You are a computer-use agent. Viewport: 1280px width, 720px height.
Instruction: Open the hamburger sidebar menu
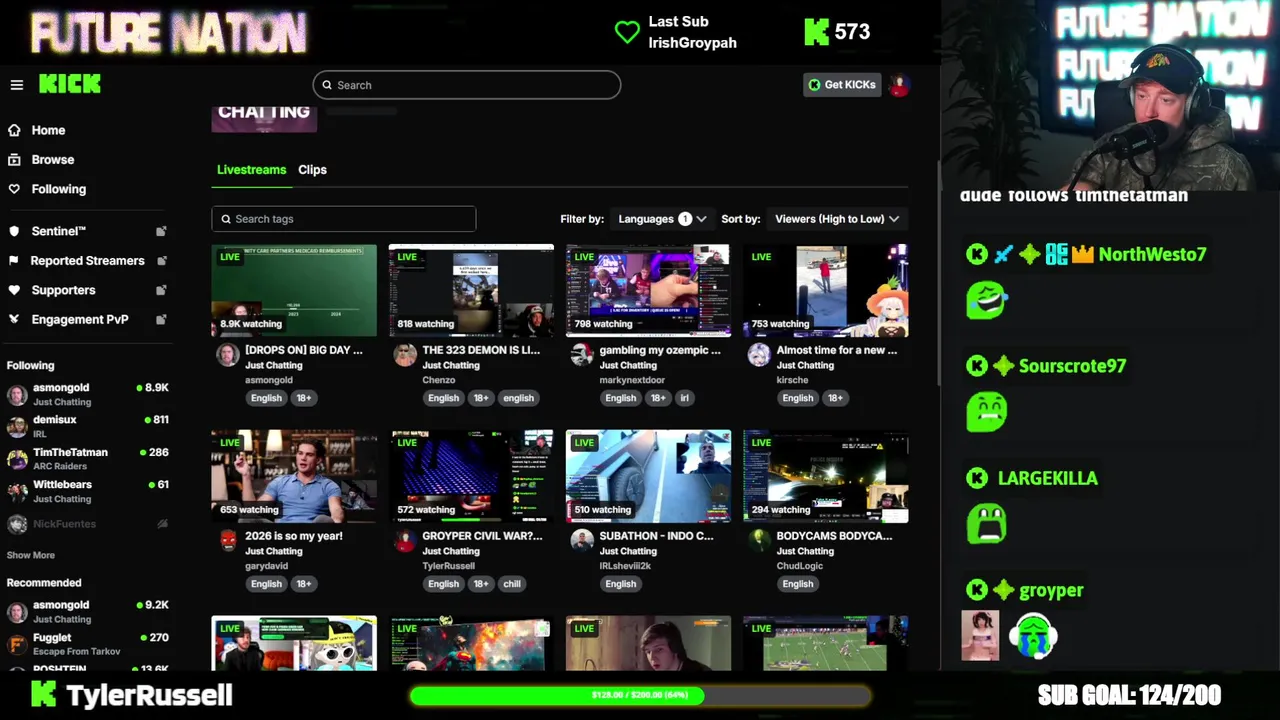[x=17, y=85]
